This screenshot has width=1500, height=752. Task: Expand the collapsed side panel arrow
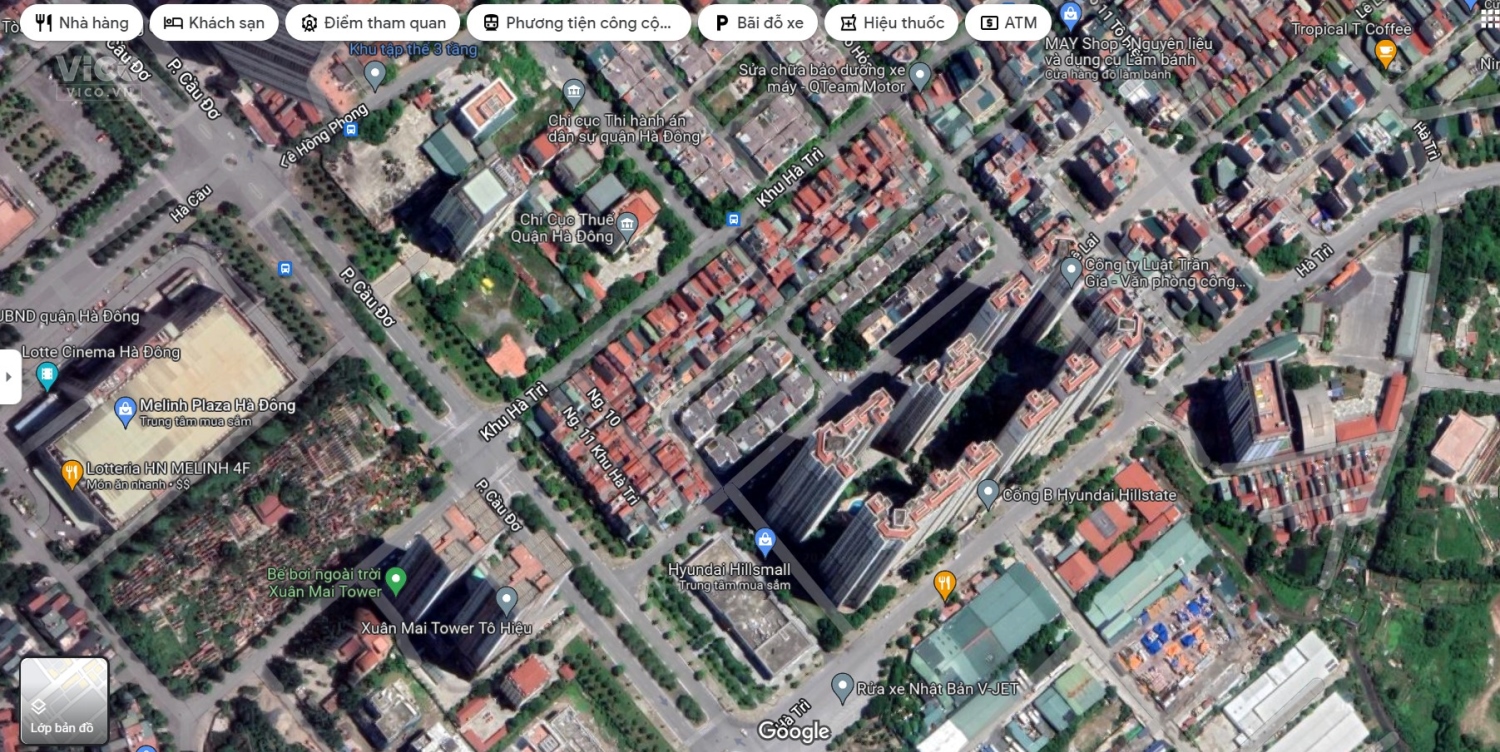pyautogui.click(x=9, y=376)
